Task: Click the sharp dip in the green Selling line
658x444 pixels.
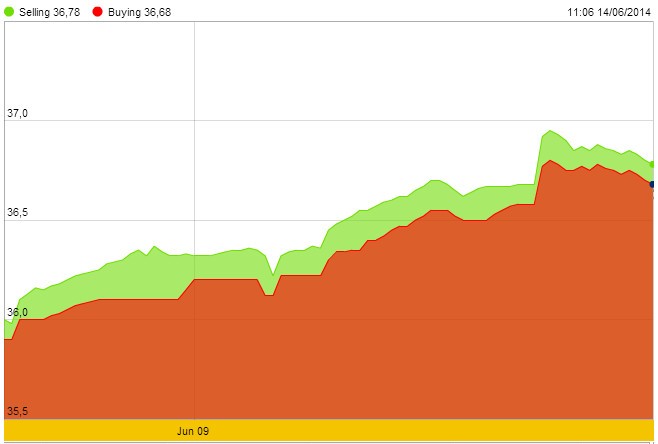Action: (272, 274)
